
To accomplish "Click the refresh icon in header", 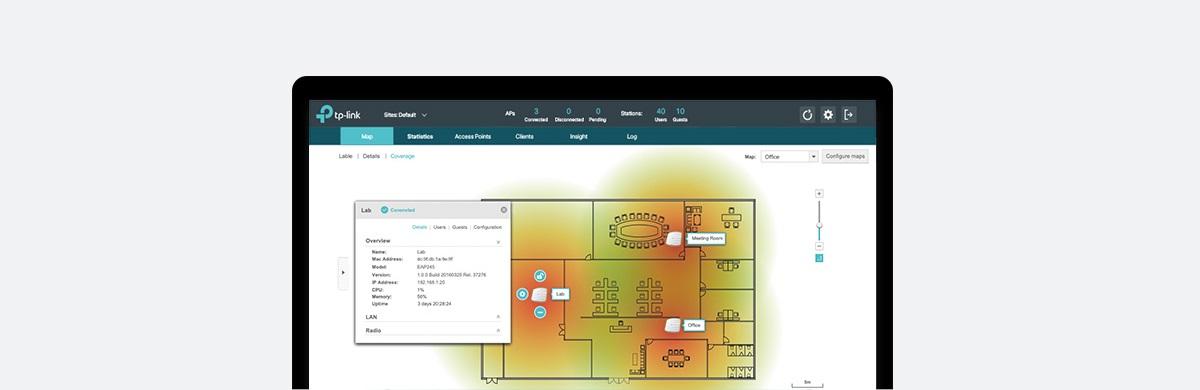I will tap(808, 115).
